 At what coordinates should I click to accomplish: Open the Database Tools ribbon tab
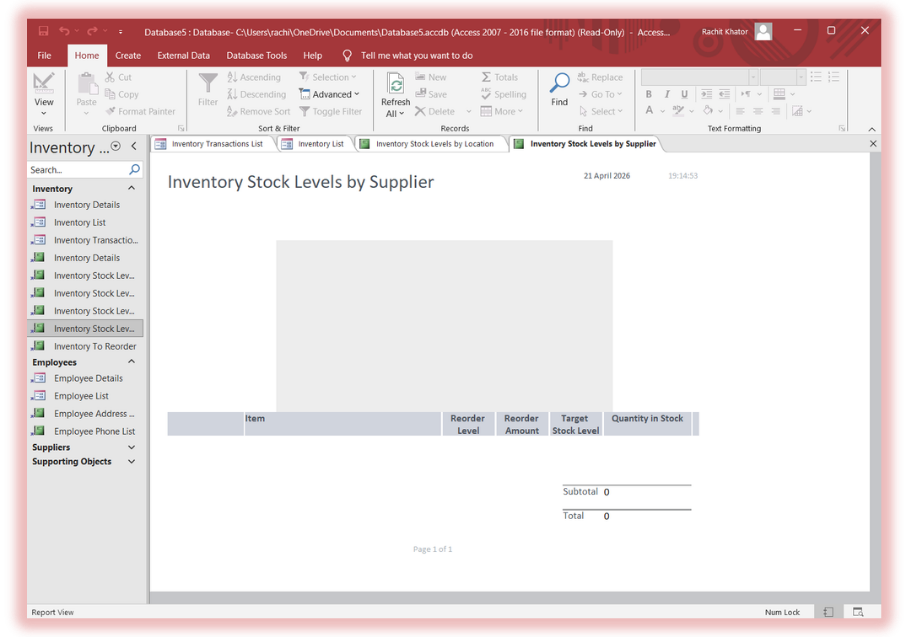coord(256,56)
